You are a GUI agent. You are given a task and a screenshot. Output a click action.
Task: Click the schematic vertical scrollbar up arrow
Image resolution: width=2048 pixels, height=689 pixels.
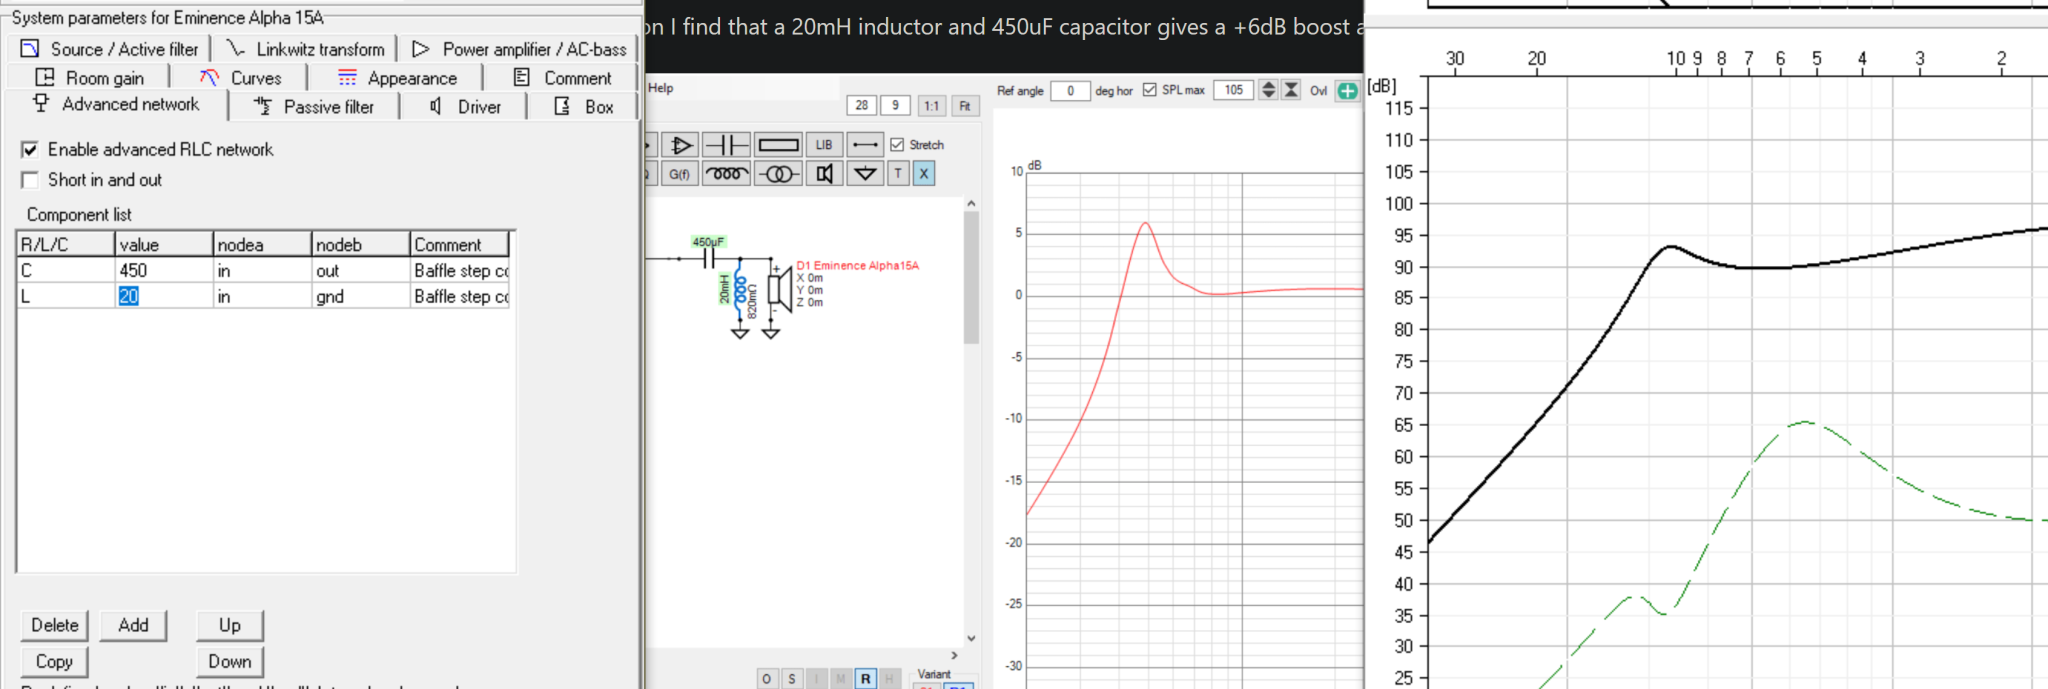971,204
